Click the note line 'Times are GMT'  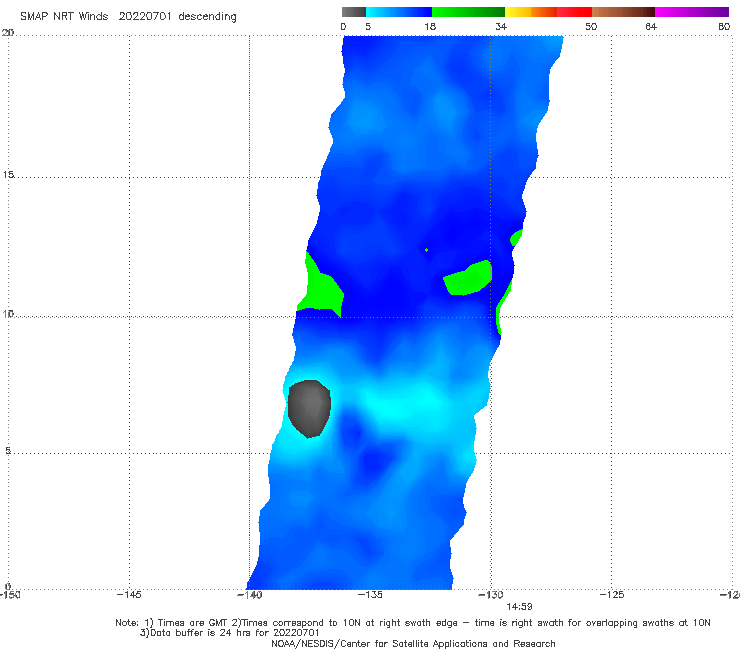coord(194,623)
